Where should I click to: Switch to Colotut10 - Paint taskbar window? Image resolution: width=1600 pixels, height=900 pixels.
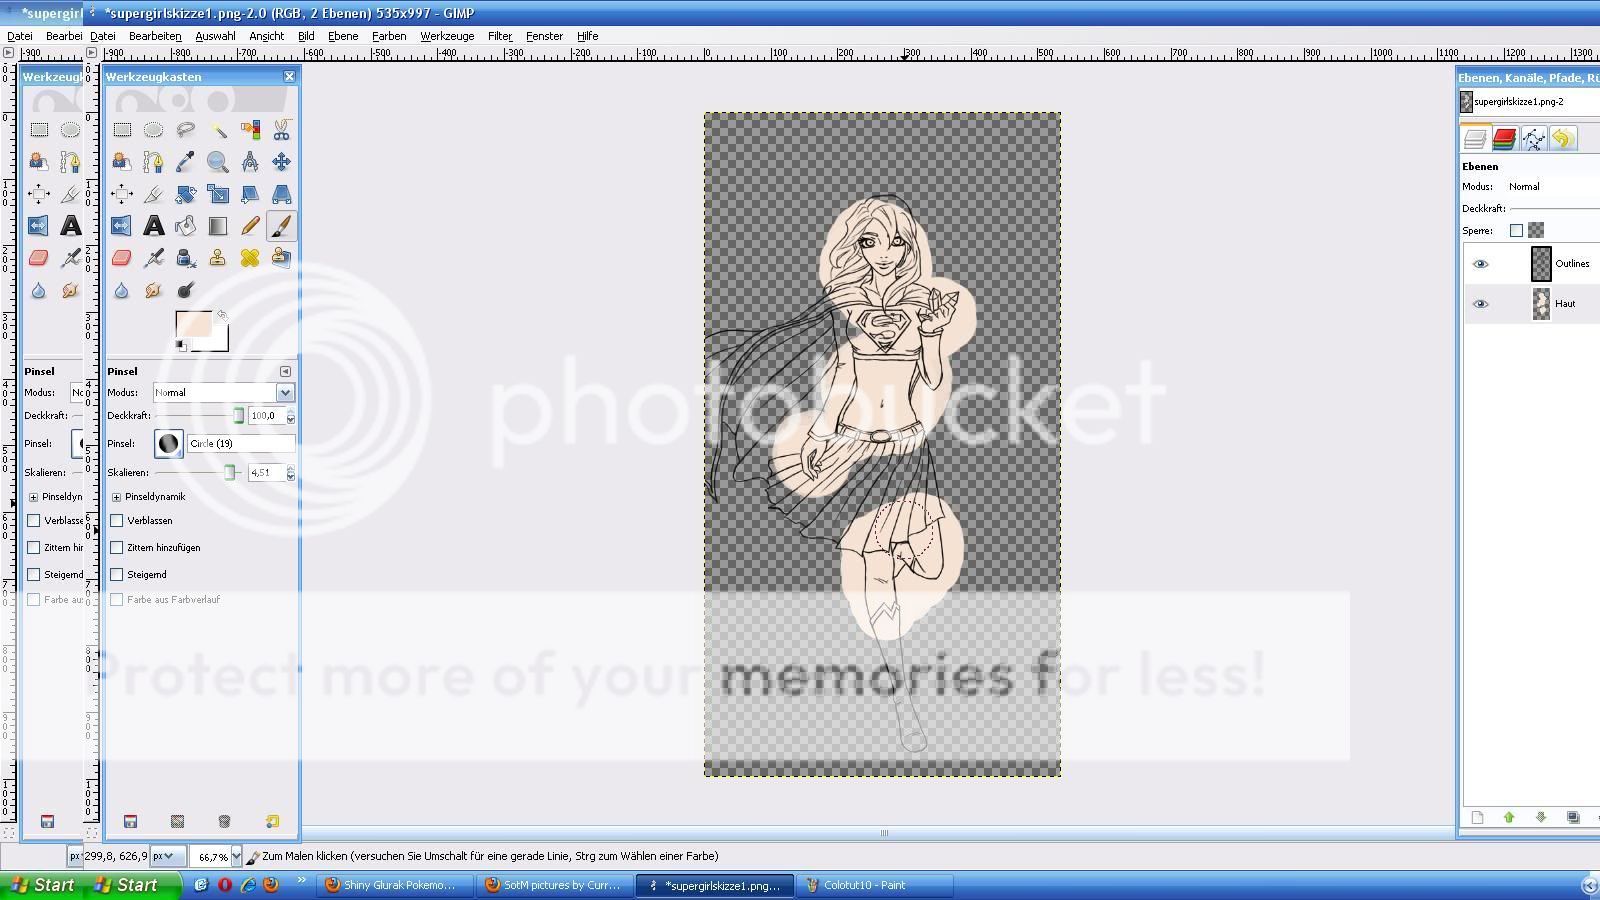(874, 885)
